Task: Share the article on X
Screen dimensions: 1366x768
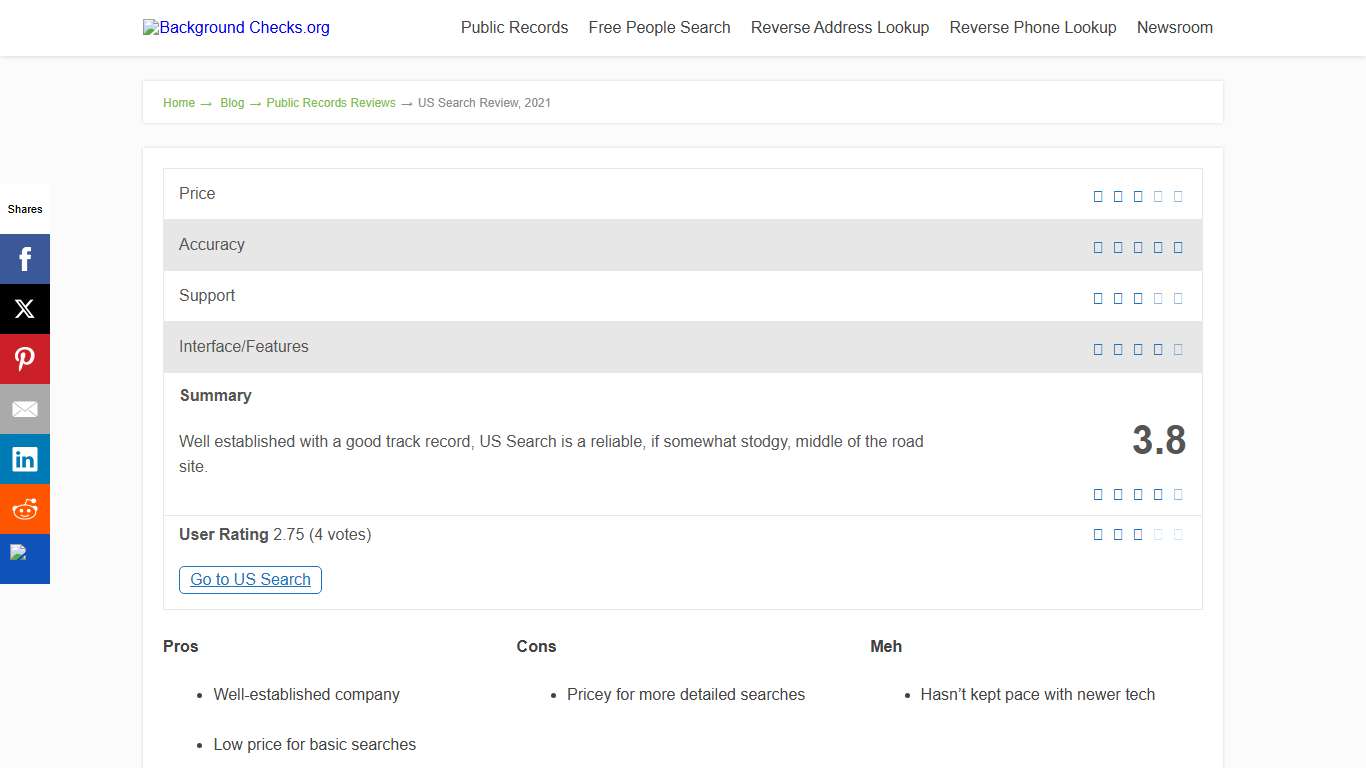Action: tap(25, 309)
